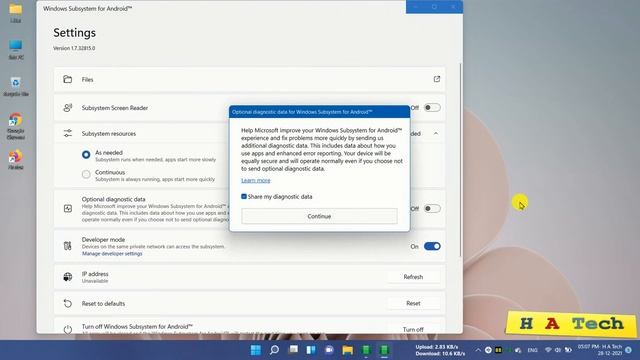Show hidden icons tray chevron
This screenshot has width=640, height=360.
478,350
